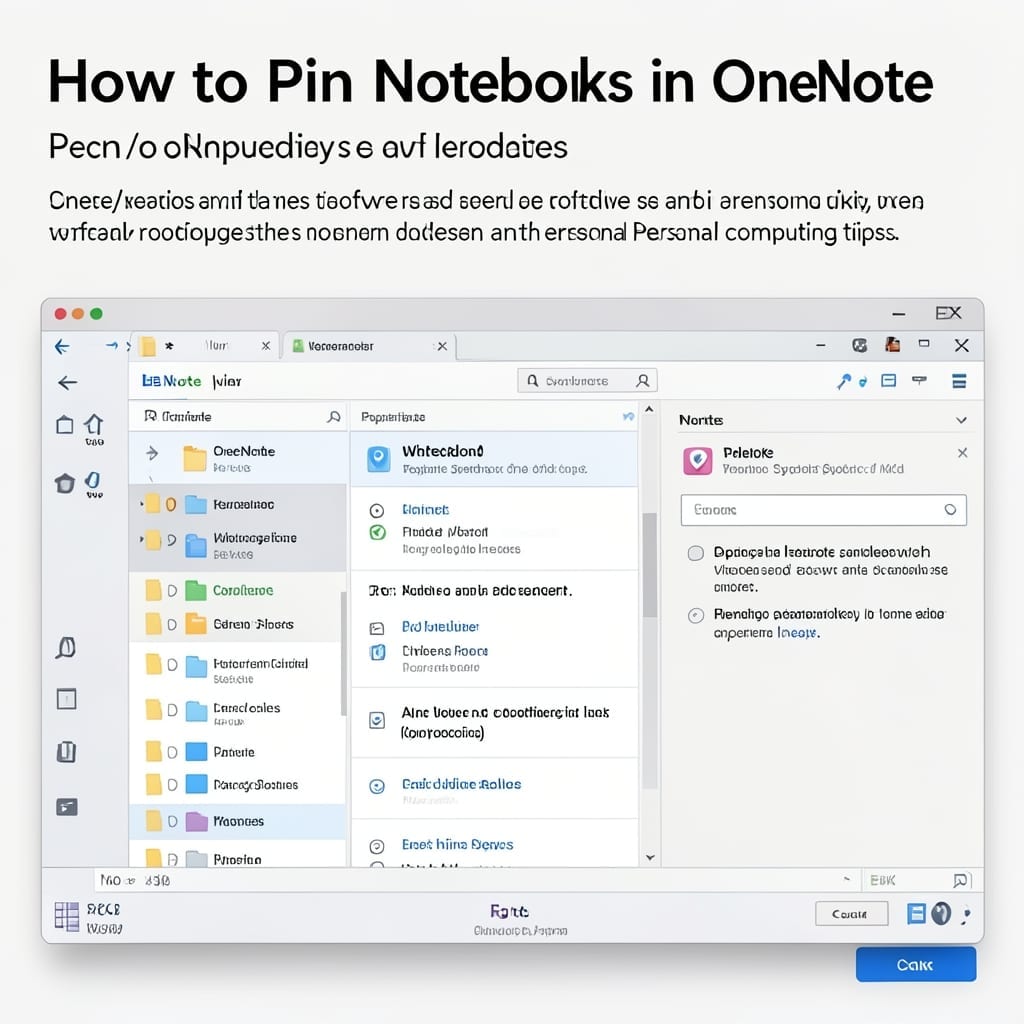The height and width of the screenshot is (1024, 1024).
Task: Select the Paroegcfloories notebook row
Action: [x=236, y=785]
